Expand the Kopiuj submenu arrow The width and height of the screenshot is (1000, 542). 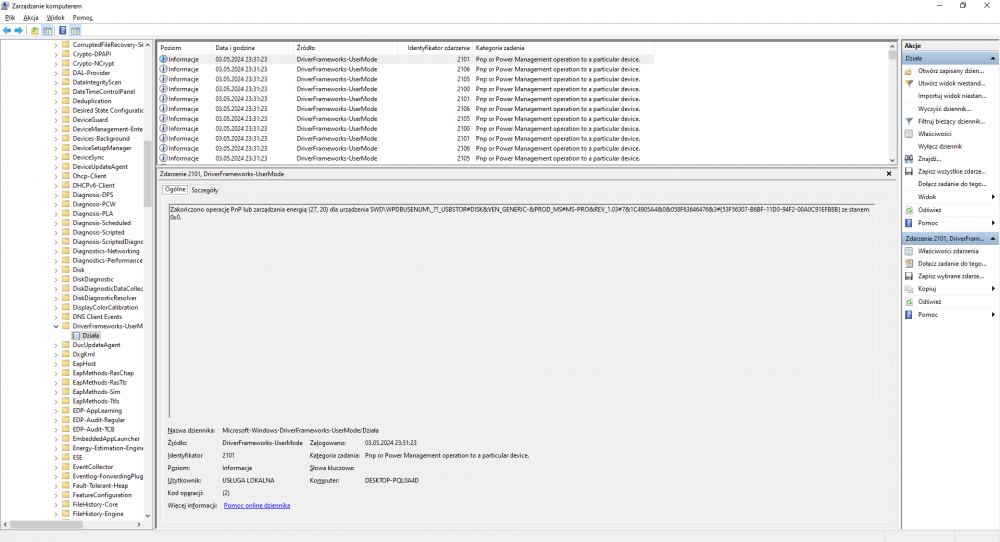[993, 288]
